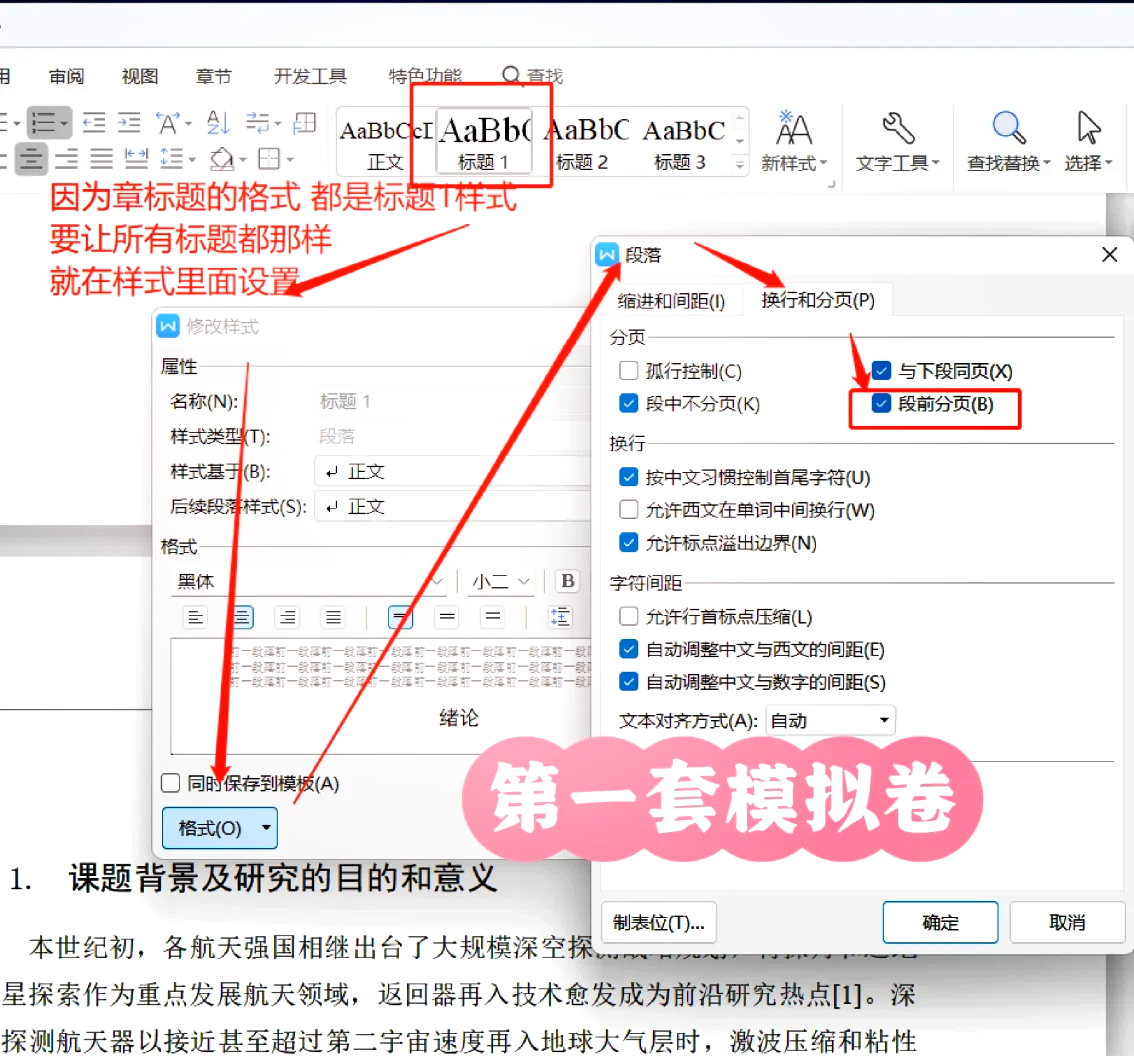Switch to the 缩进和间距 tab
Image resolution: width=1134 pixels, height=1056 pixels.
pyautogui.click(x=671, y=301)
